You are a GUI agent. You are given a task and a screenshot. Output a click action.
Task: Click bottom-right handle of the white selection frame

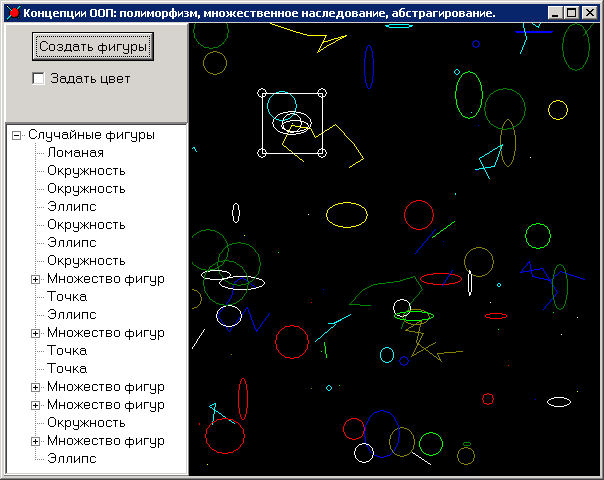322,153
